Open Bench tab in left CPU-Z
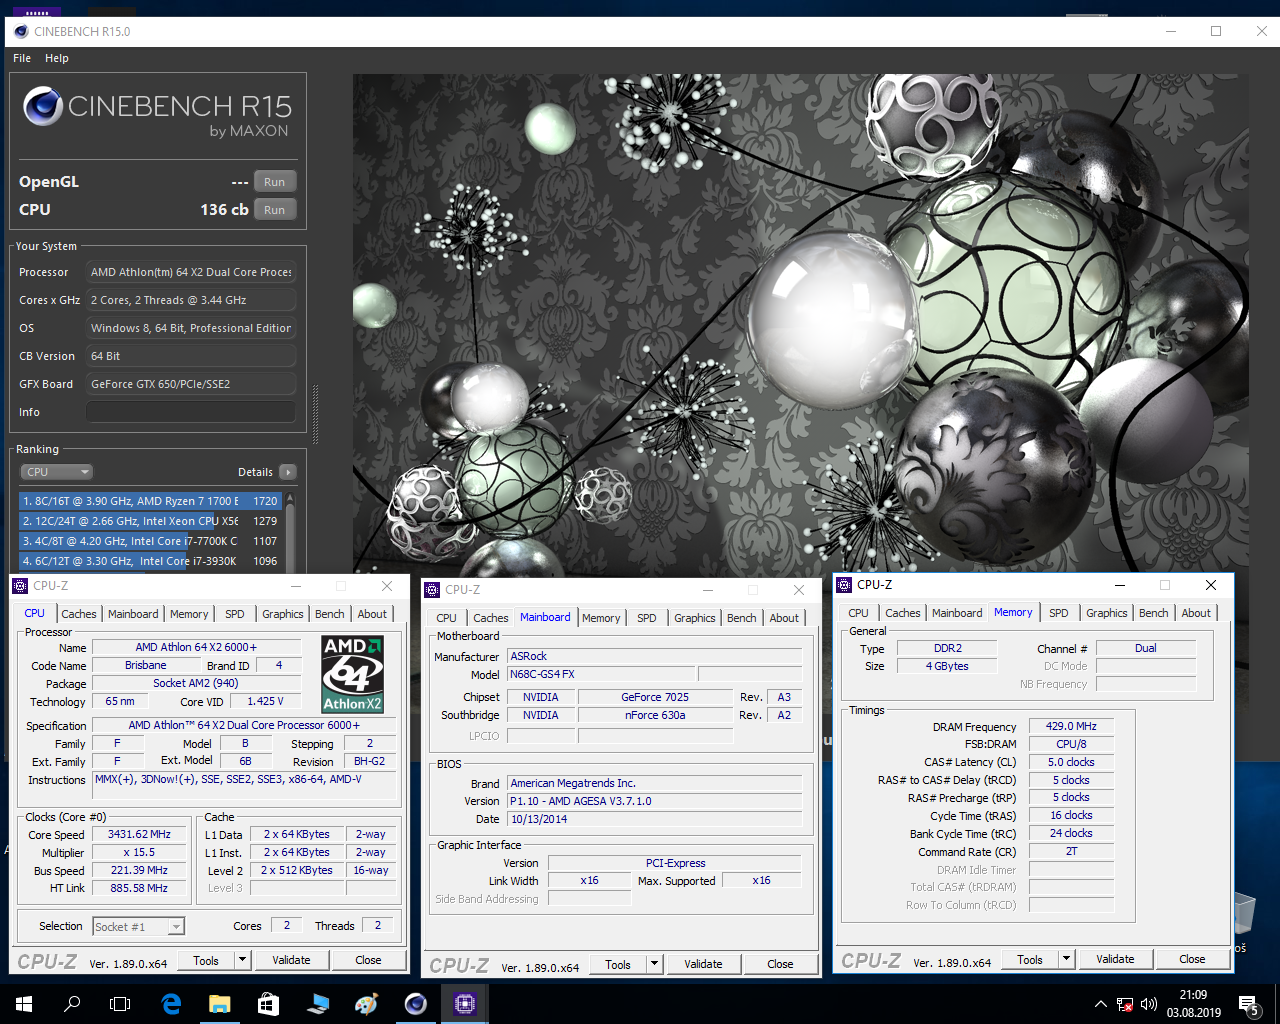 coord(330,614)
